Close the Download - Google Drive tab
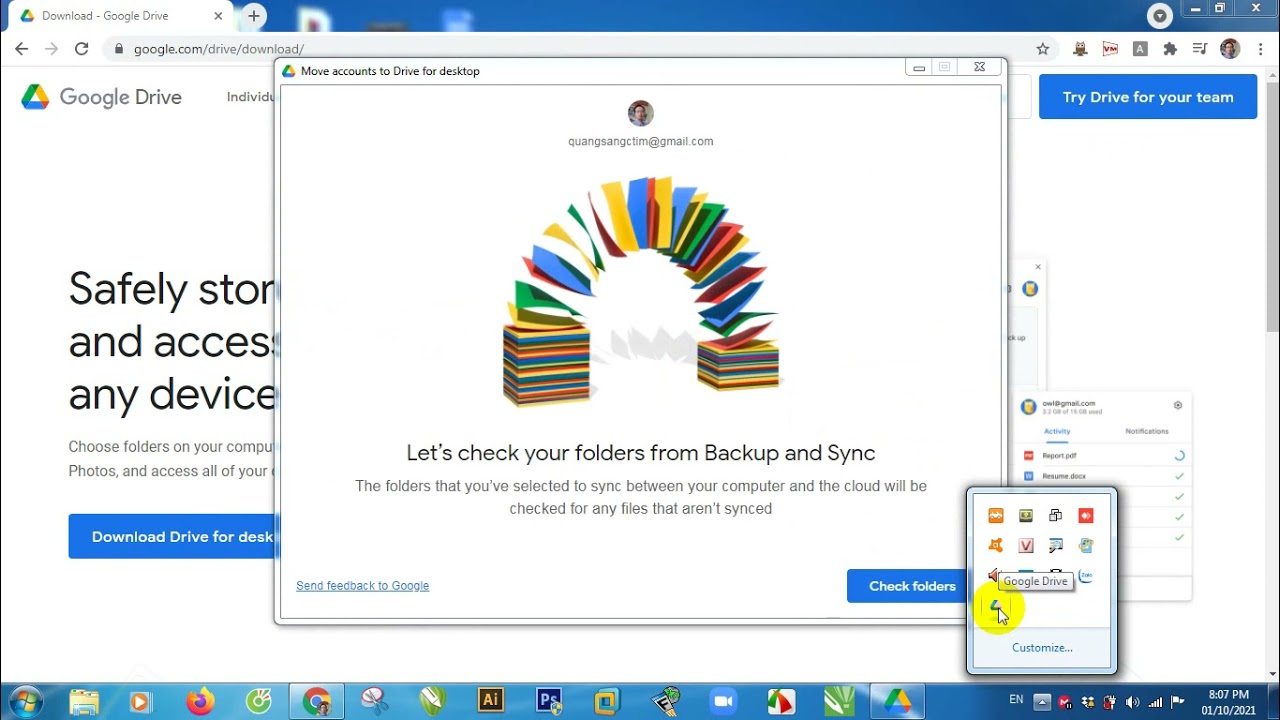The height and width of the screenshot is (720, 1280). click(218, 16)
